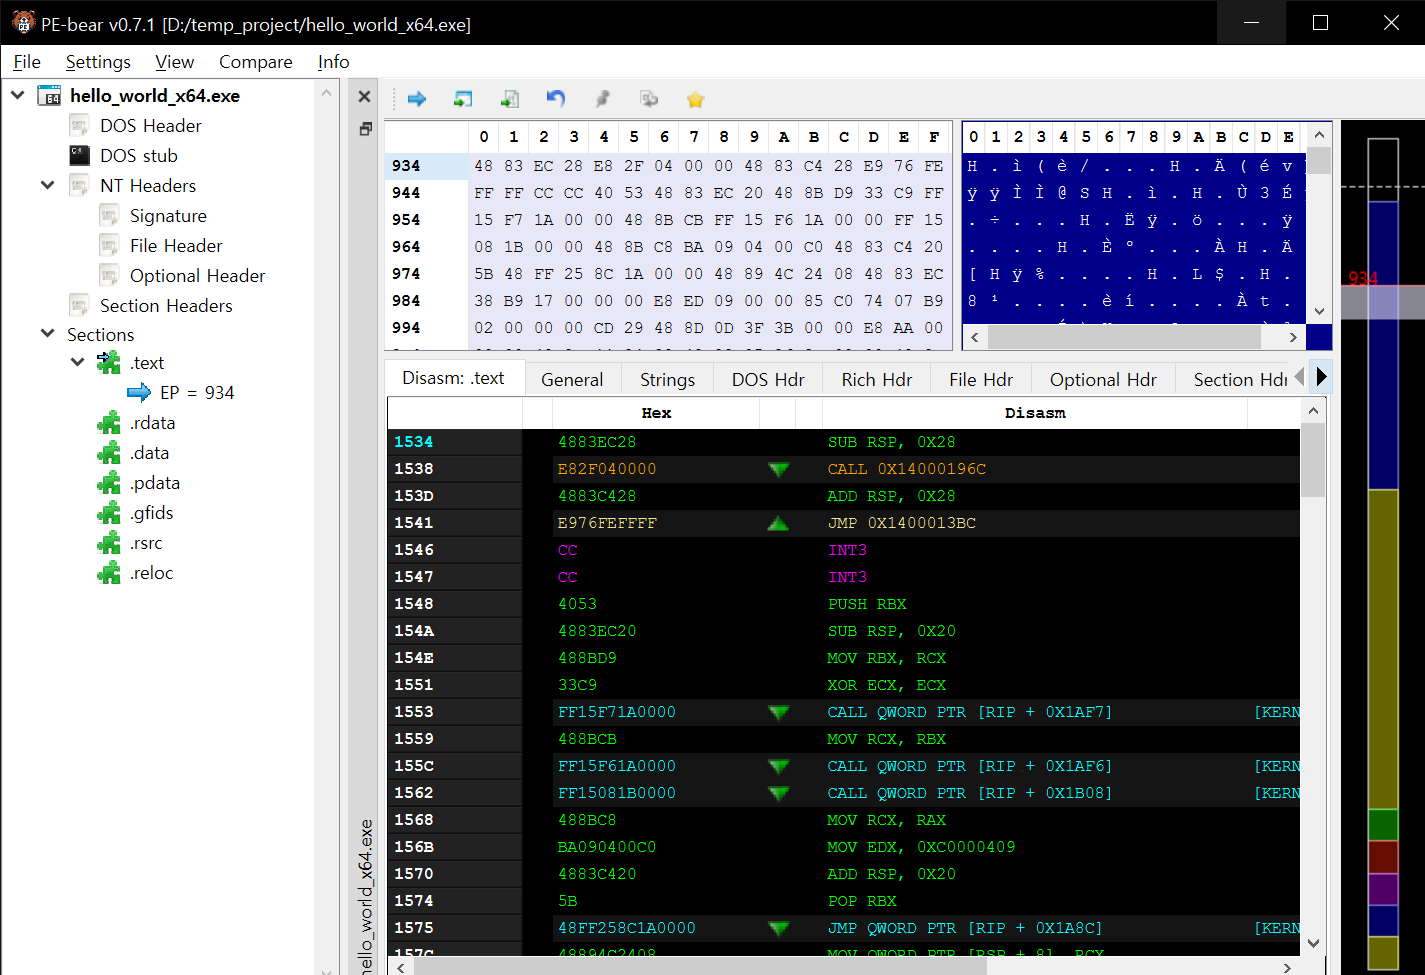Image resolution: width=1425 pixels, height=975 pixels.
Task: Collapse the hello_world_x64.exe tree root
Action: coord(18,95)
